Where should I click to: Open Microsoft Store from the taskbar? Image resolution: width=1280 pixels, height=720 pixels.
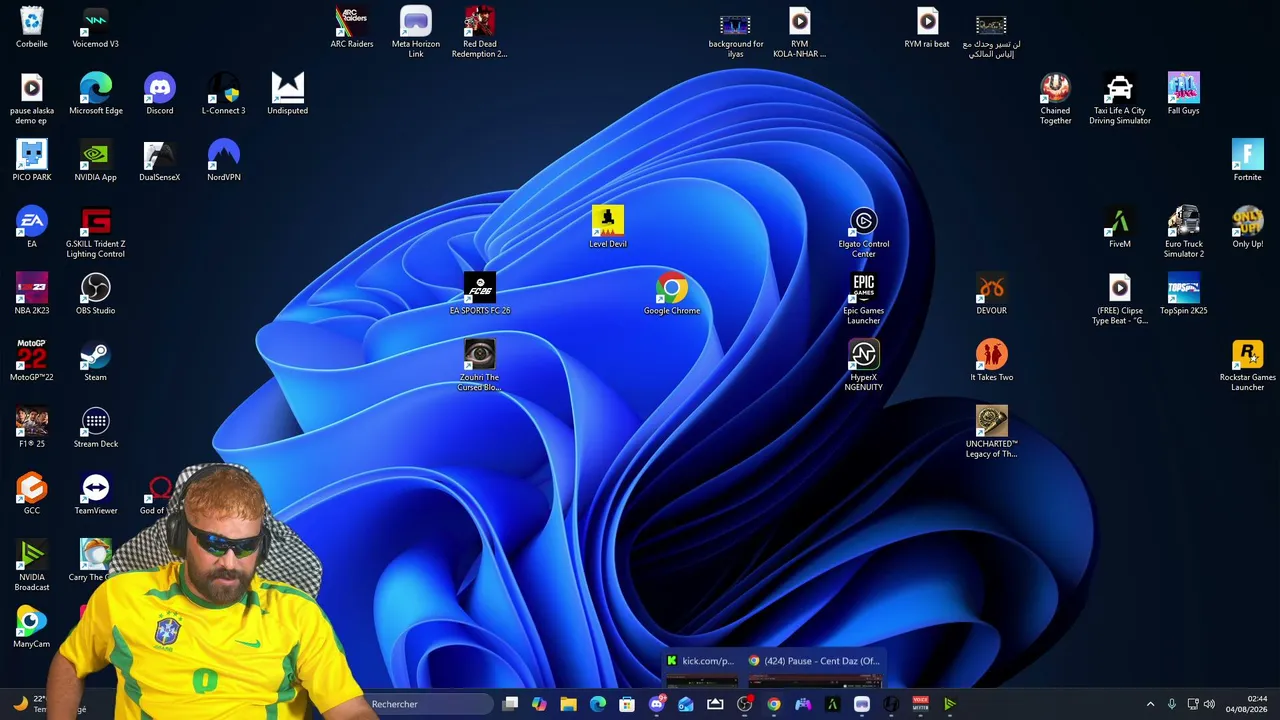point(627,704)
